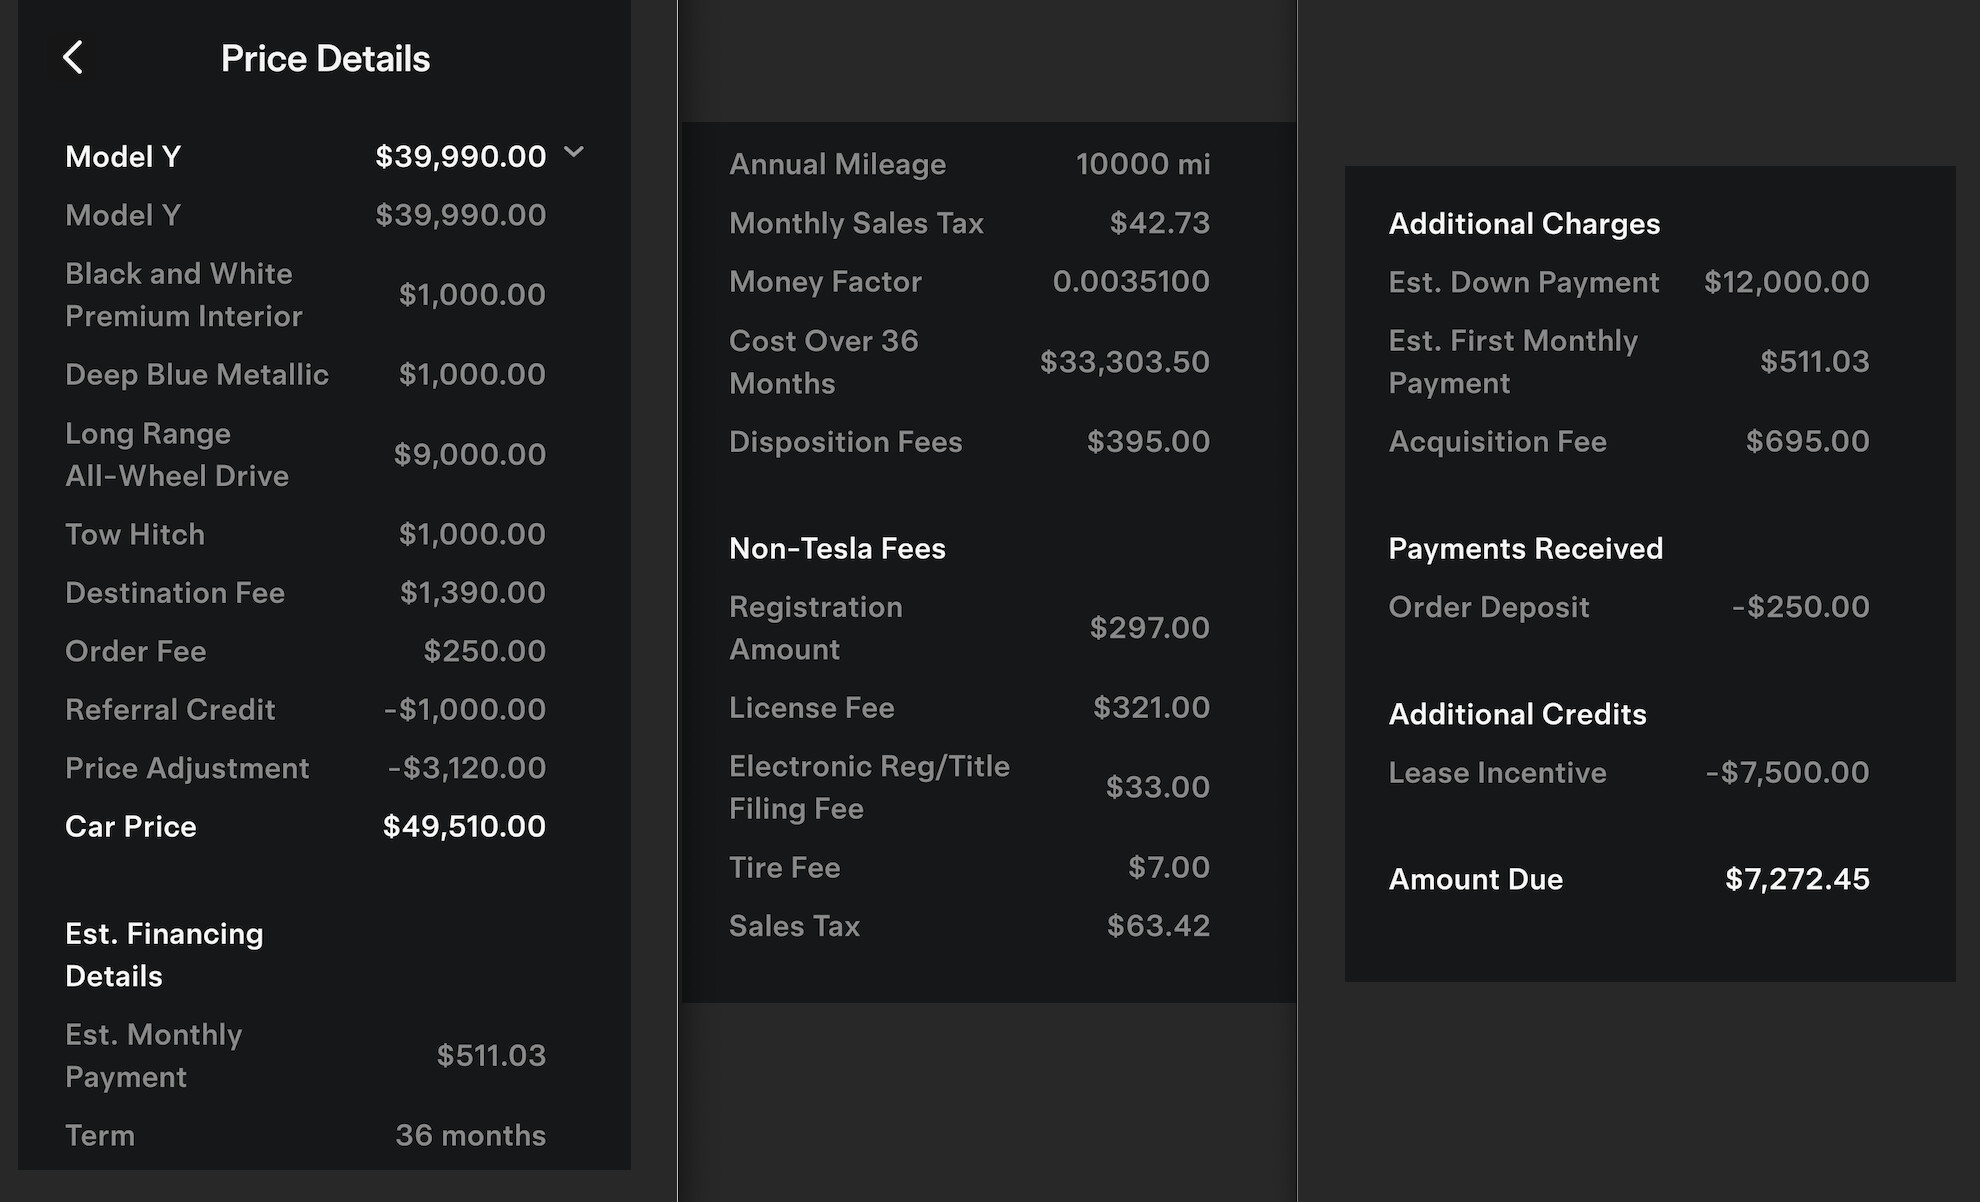Click the $1,390.00 destination fee value

pyautogui.click(x=473, y=592)
